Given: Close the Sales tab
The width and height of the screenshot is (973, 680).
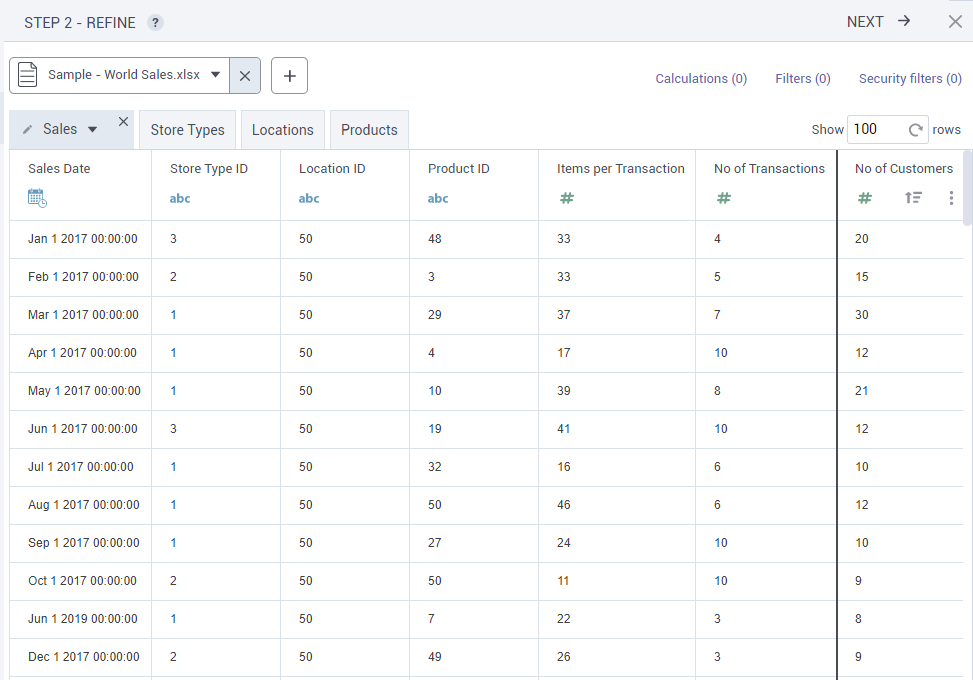Looking at the screenshot, I should click(x=123, y=122).
